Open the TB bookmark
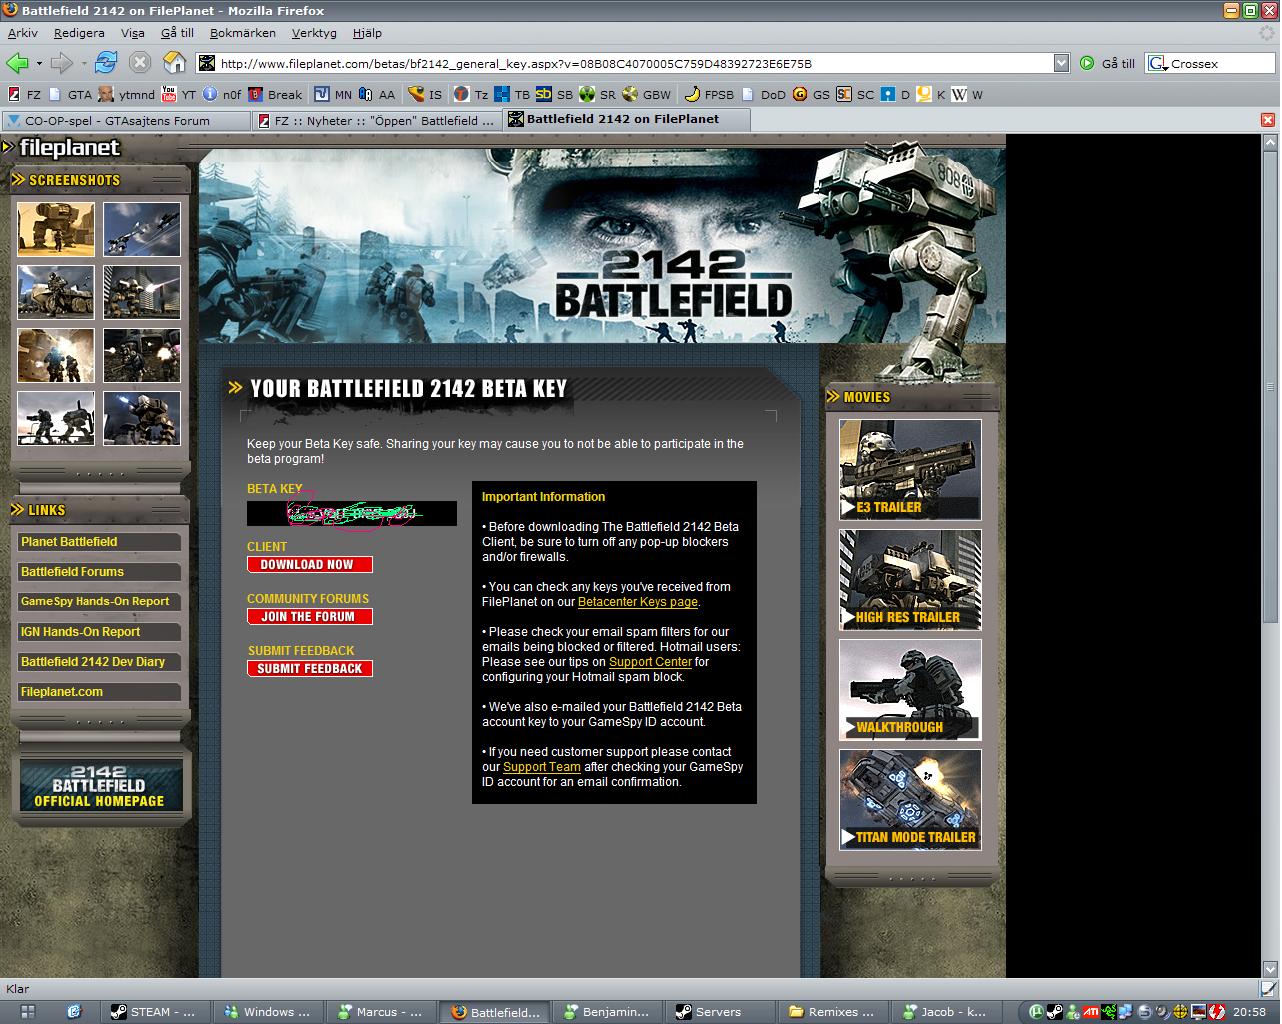 pyautogui.click(x=512, y=95)
